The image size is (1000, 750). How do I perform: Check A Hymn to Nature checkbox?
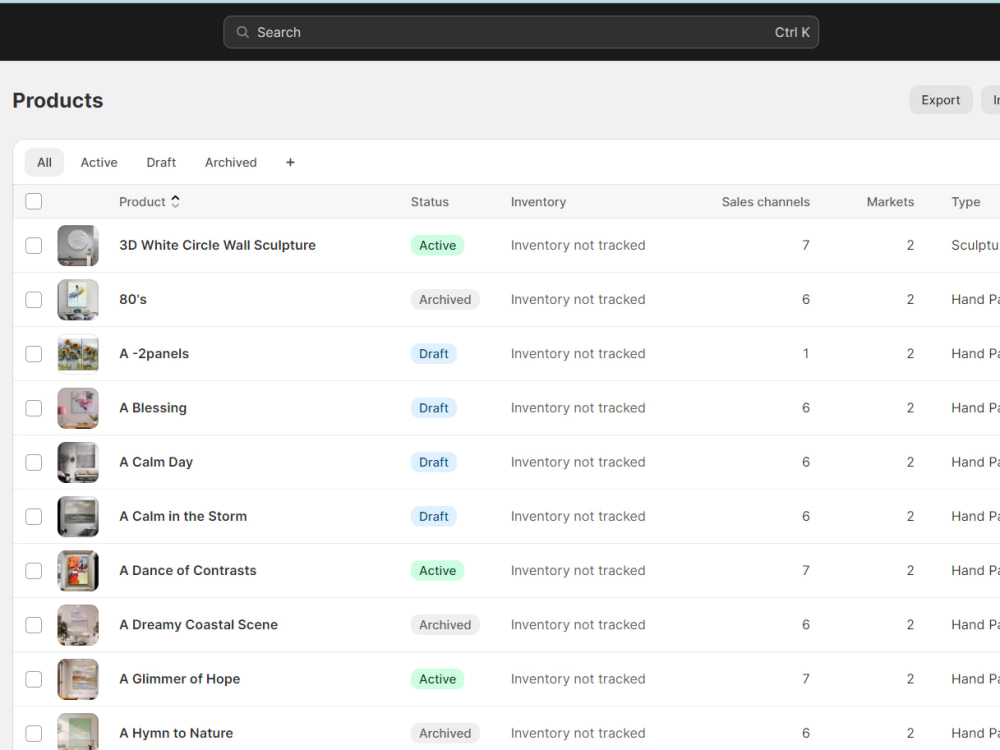tap(34, 733)
